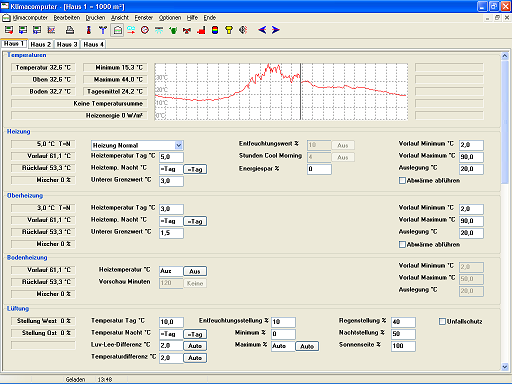Click the cyan icon with red arrow
The height and width of the screenshot is (384, 512).
[x=131, y=30]
